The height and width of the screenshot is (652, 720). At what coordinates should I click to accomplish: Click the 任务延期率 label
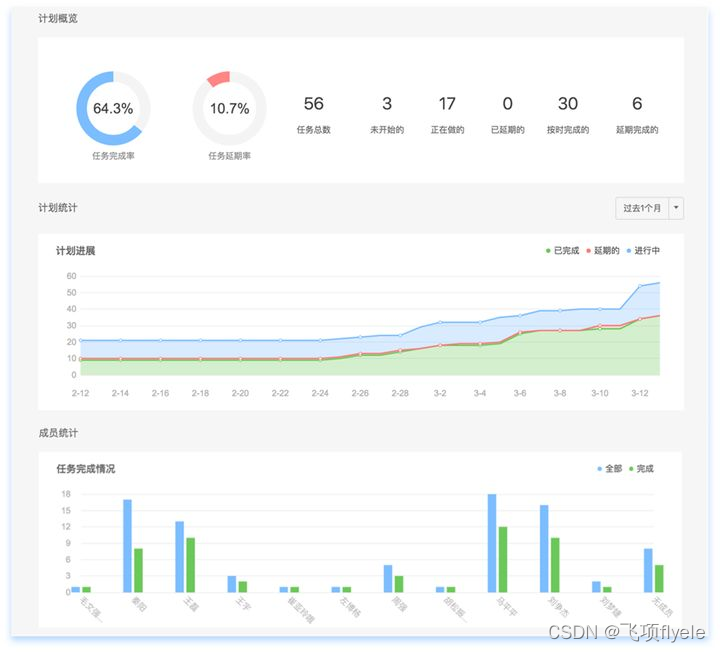point(230,156)
